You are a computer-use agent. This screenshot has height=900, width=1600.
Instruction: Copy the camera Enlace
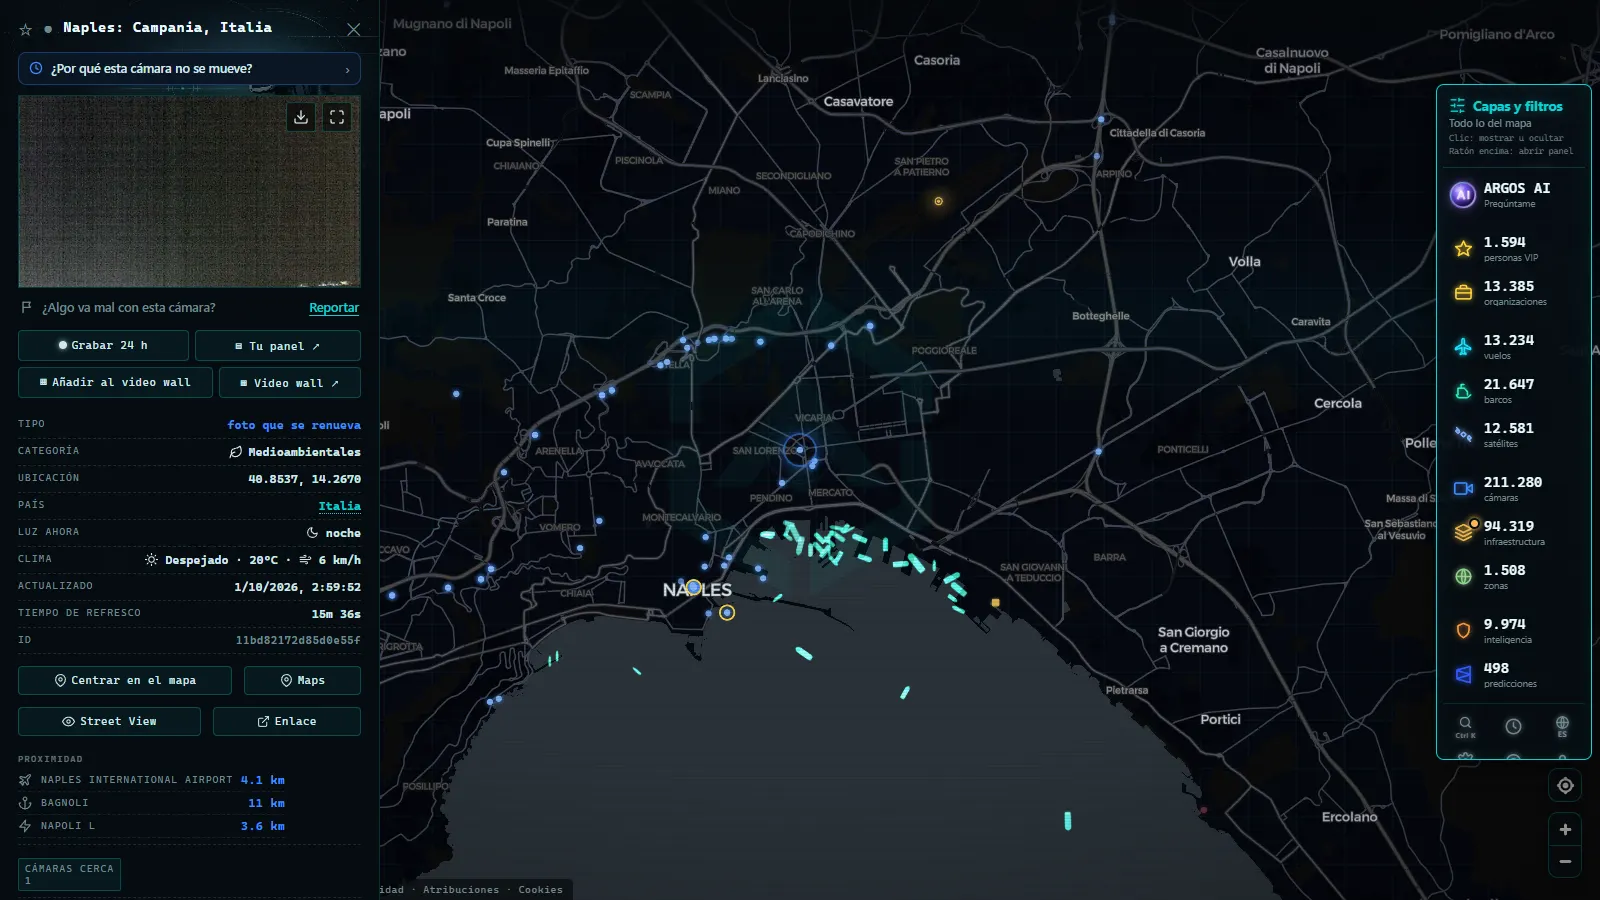(287, 721)
